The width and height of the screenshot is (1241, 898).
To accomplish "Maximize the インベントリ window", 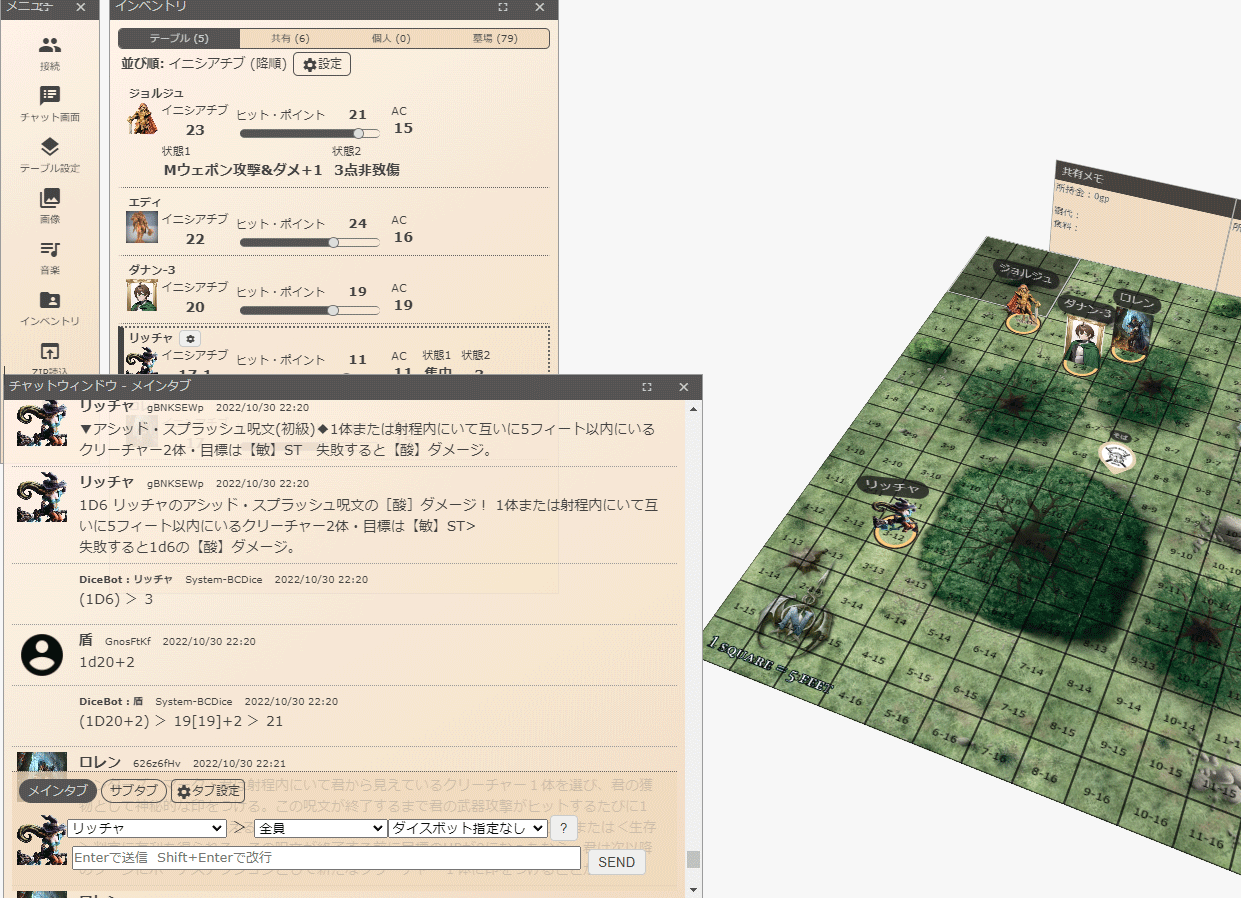I will point(503,7).
